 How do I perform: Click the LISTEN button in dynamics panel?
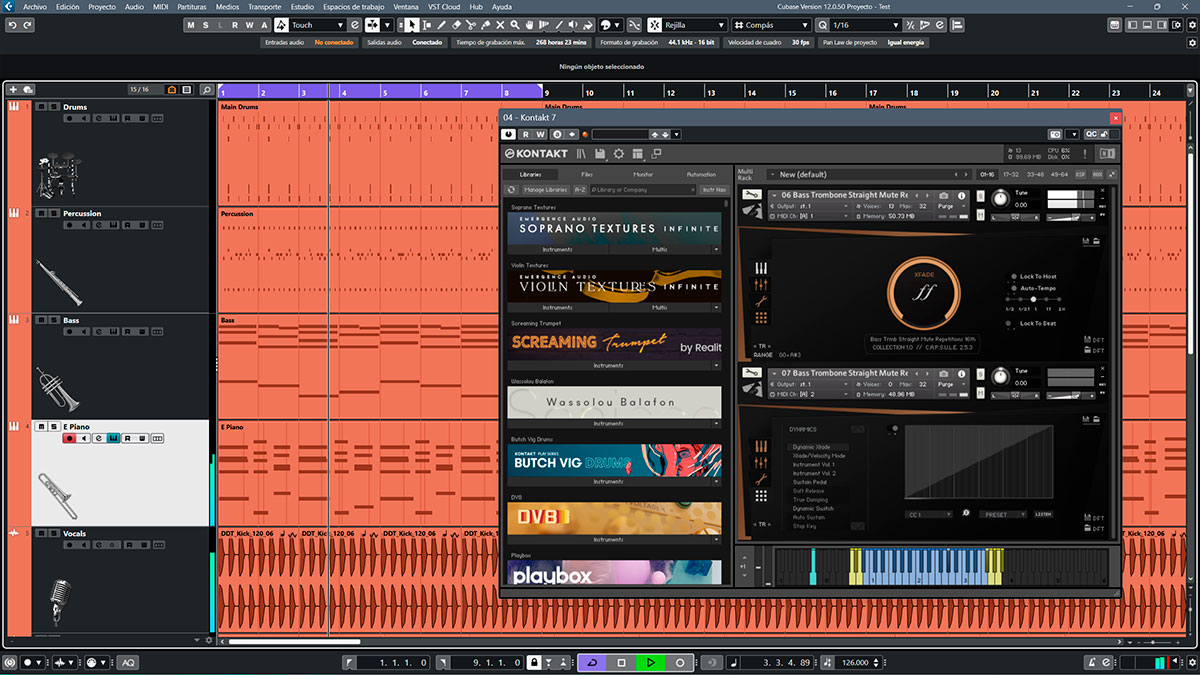point(1043,514)
